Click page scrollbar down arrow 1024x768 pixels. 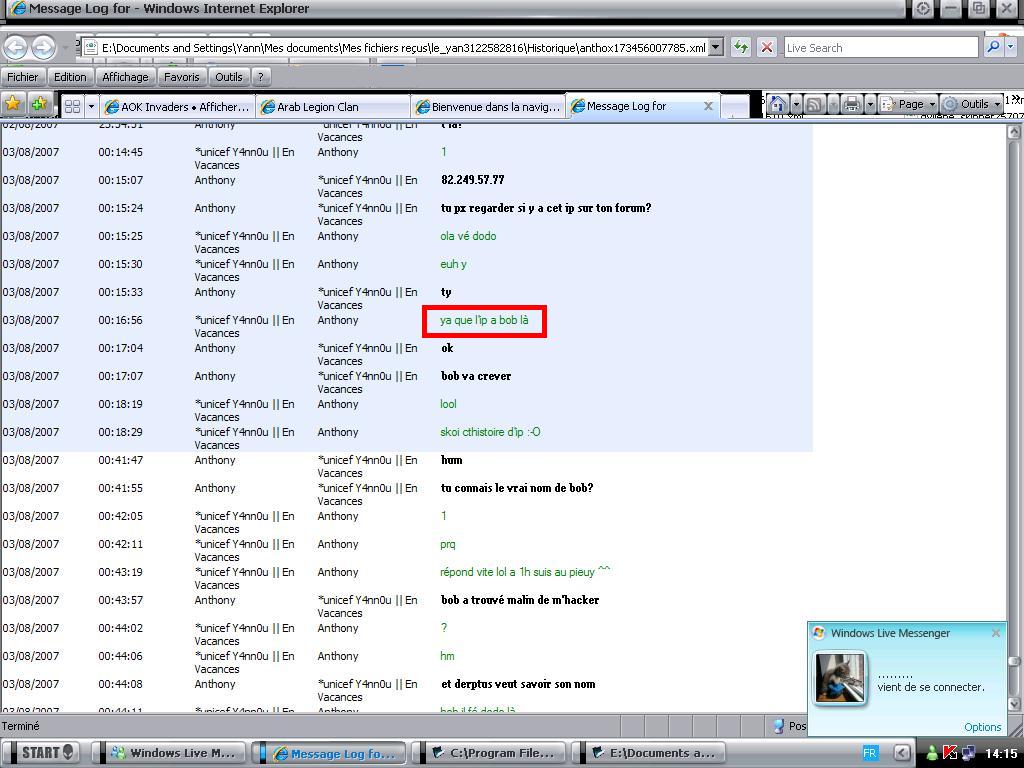point(1014,703)
